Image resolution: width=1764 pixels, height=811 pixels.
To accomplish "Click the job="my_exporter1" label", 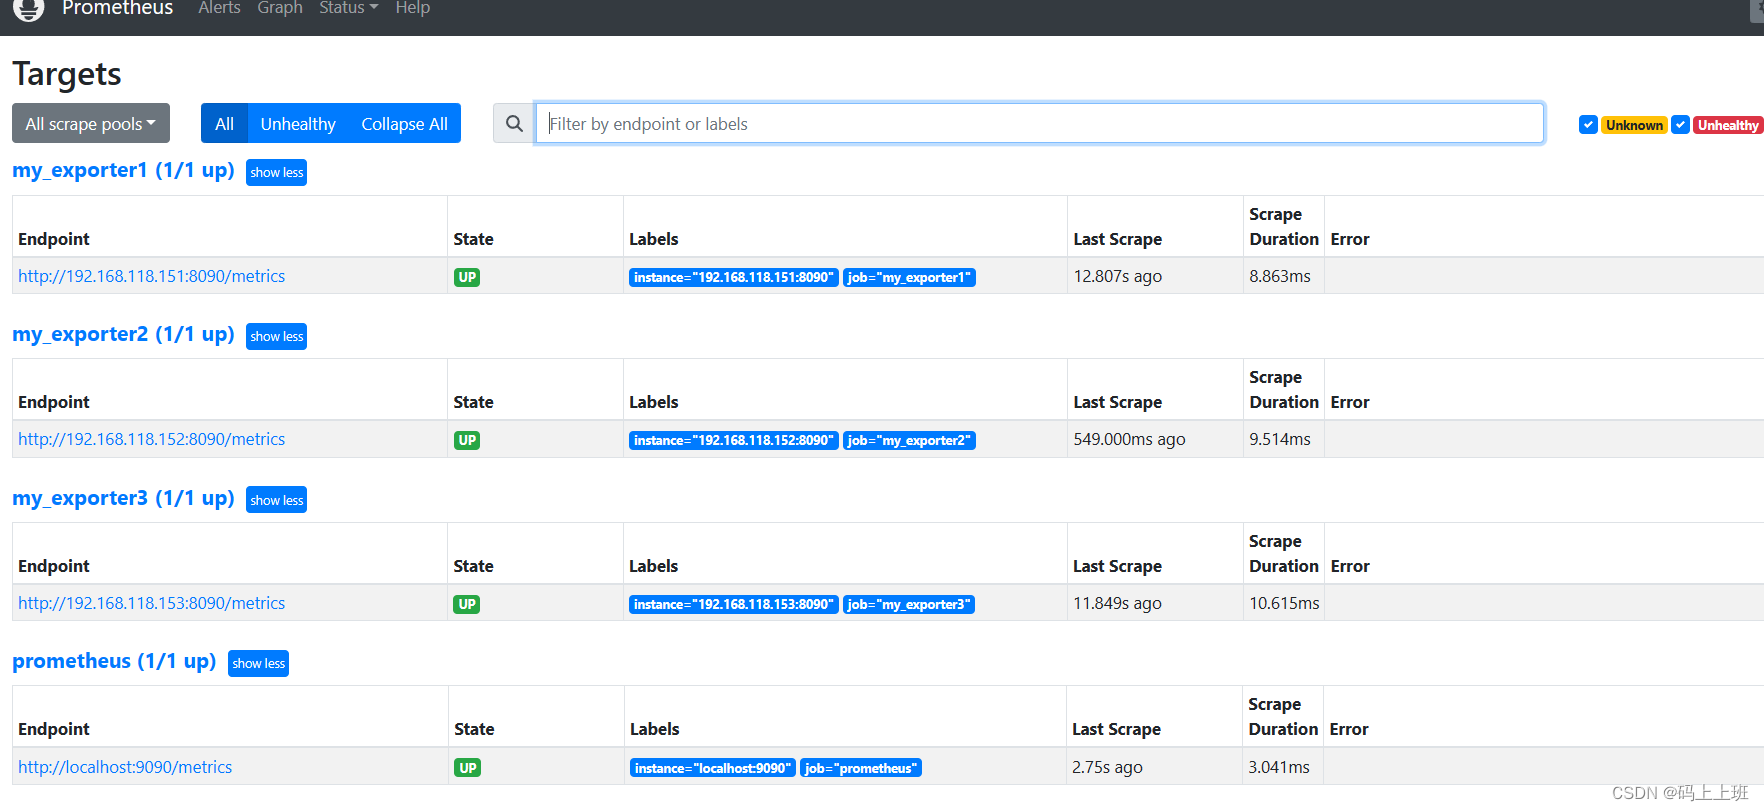I will coord(909,277).
